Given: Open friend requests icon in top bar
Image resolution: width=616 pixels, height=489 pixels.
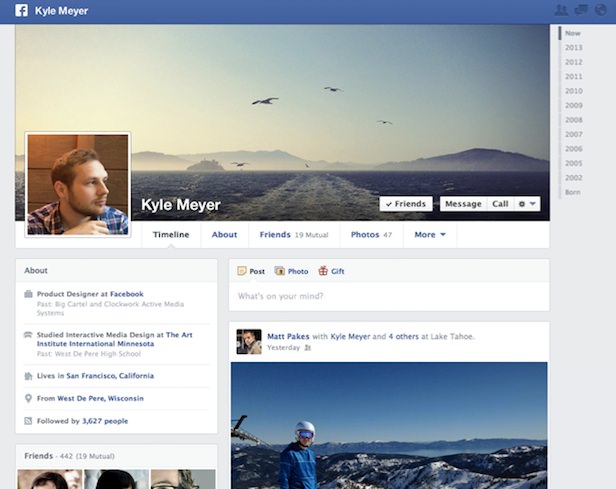Looking at the screenshot, I should (x=560, y=11).
